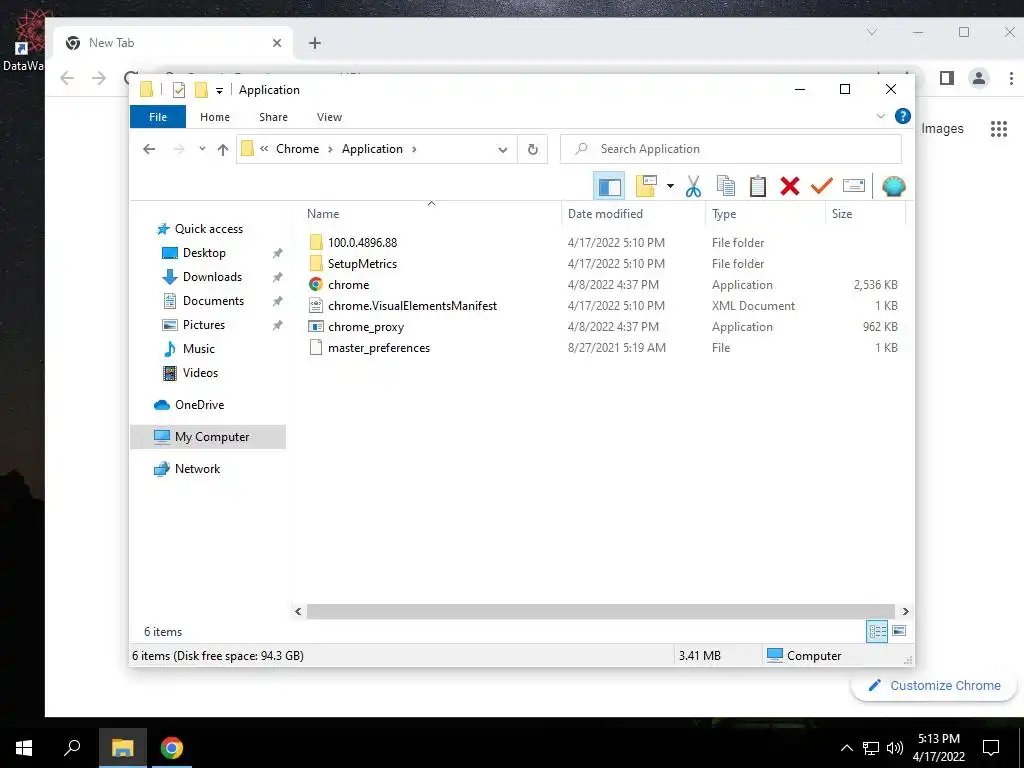Open the Windows Start menu

click(24, 748)
